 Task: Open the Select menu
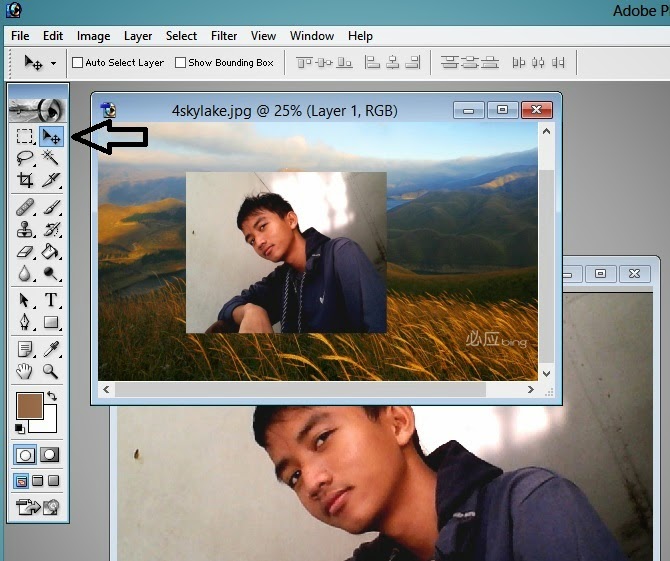182,36
